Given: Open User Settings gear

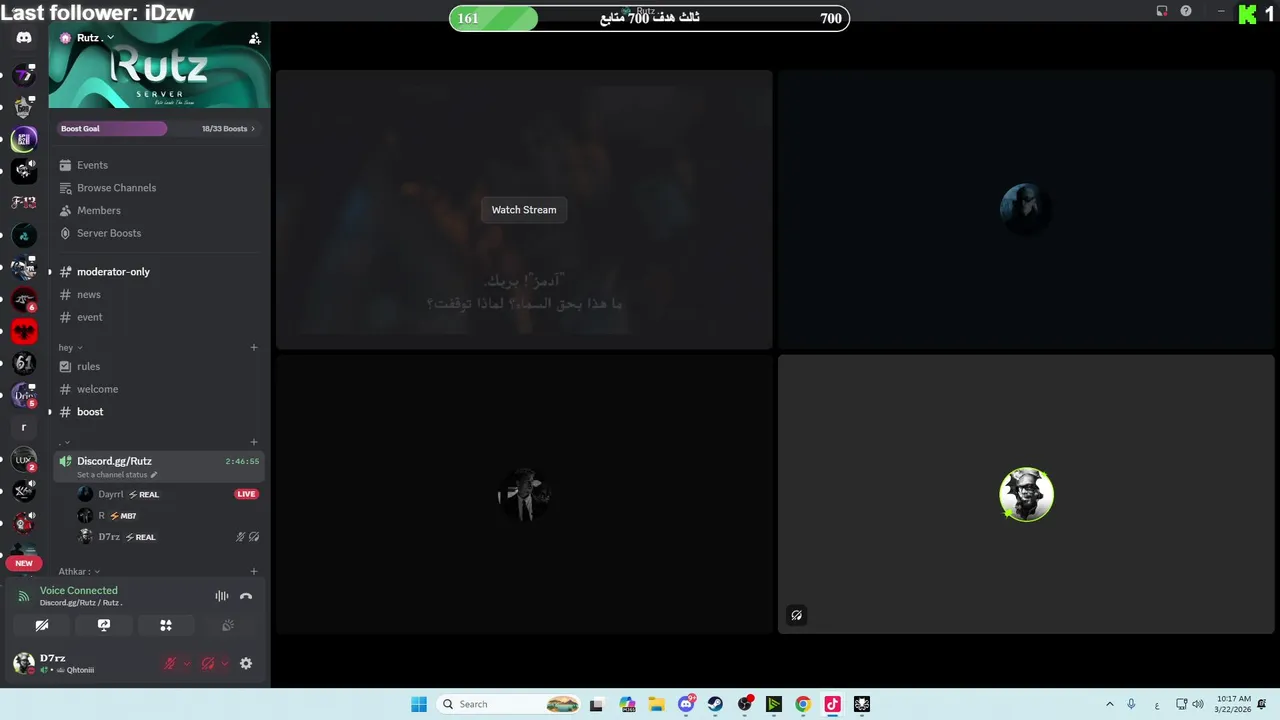Looking at the screenshot, I should 246,663.
